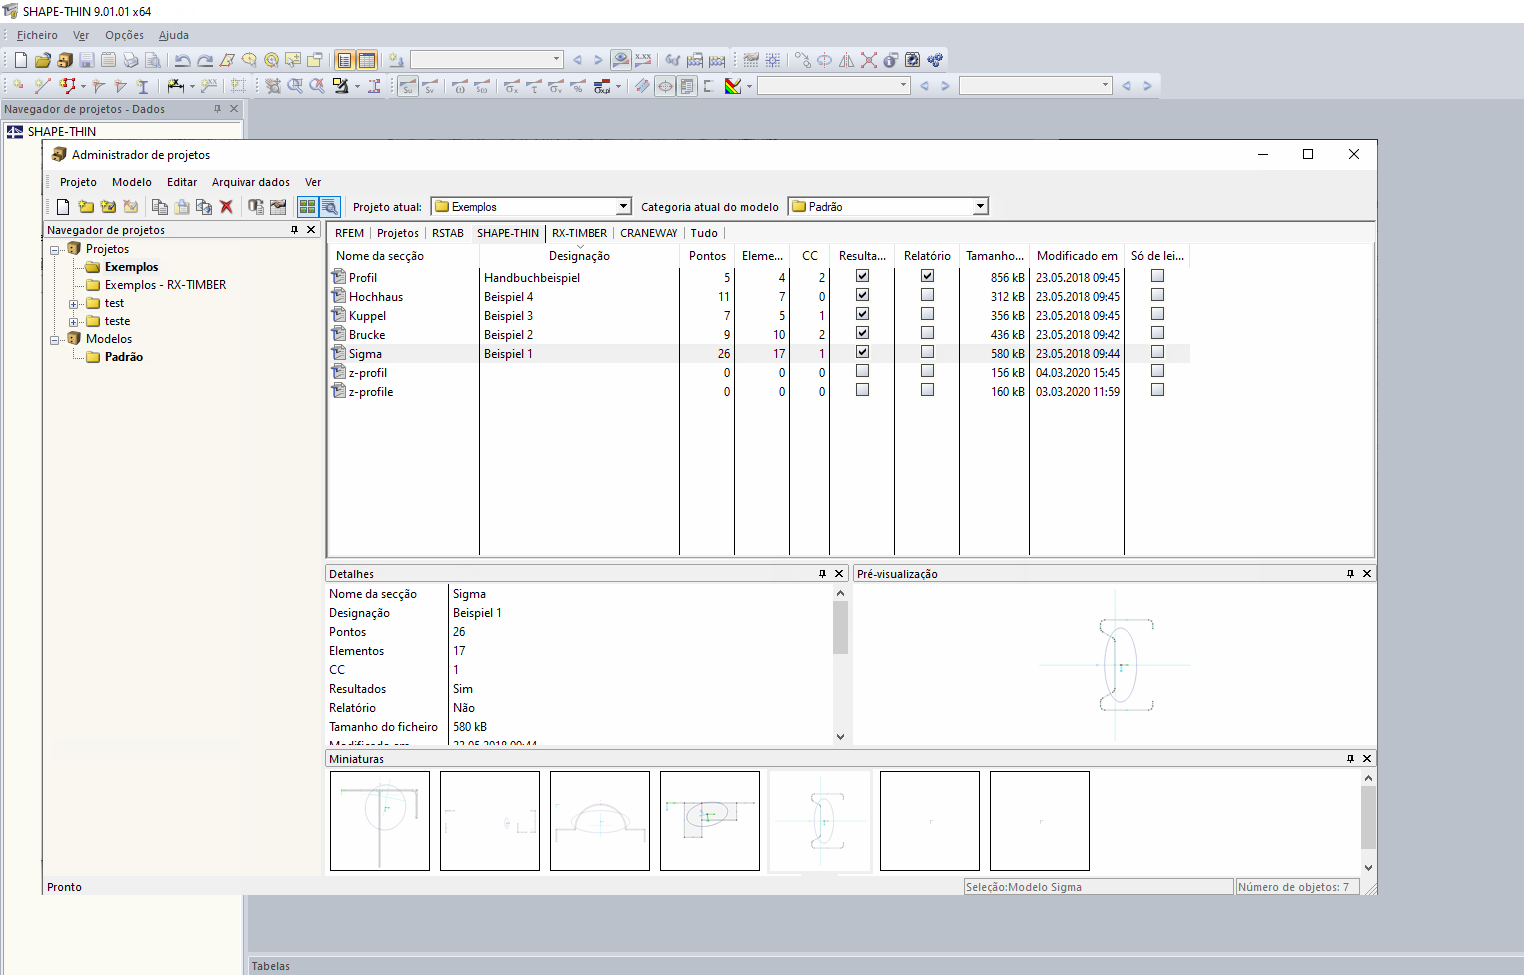Collapse the Modelos tree node
This screenshot has width=1524, height=975.
[56, 339]
